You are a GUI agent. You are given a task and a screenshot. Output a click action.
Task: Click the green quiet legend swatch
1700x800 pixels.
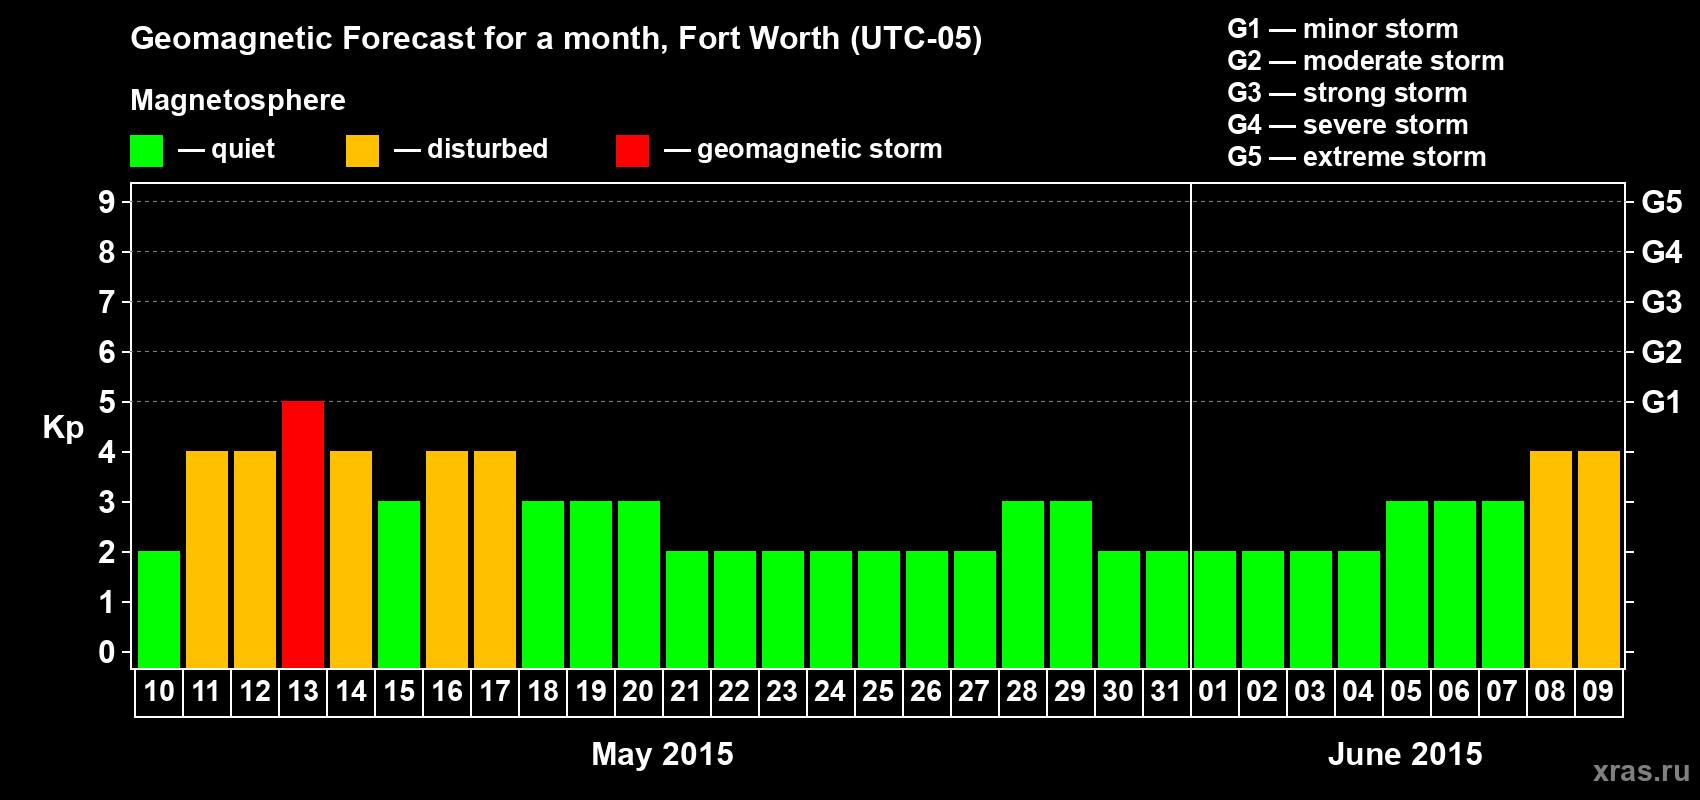click(146, 151)
